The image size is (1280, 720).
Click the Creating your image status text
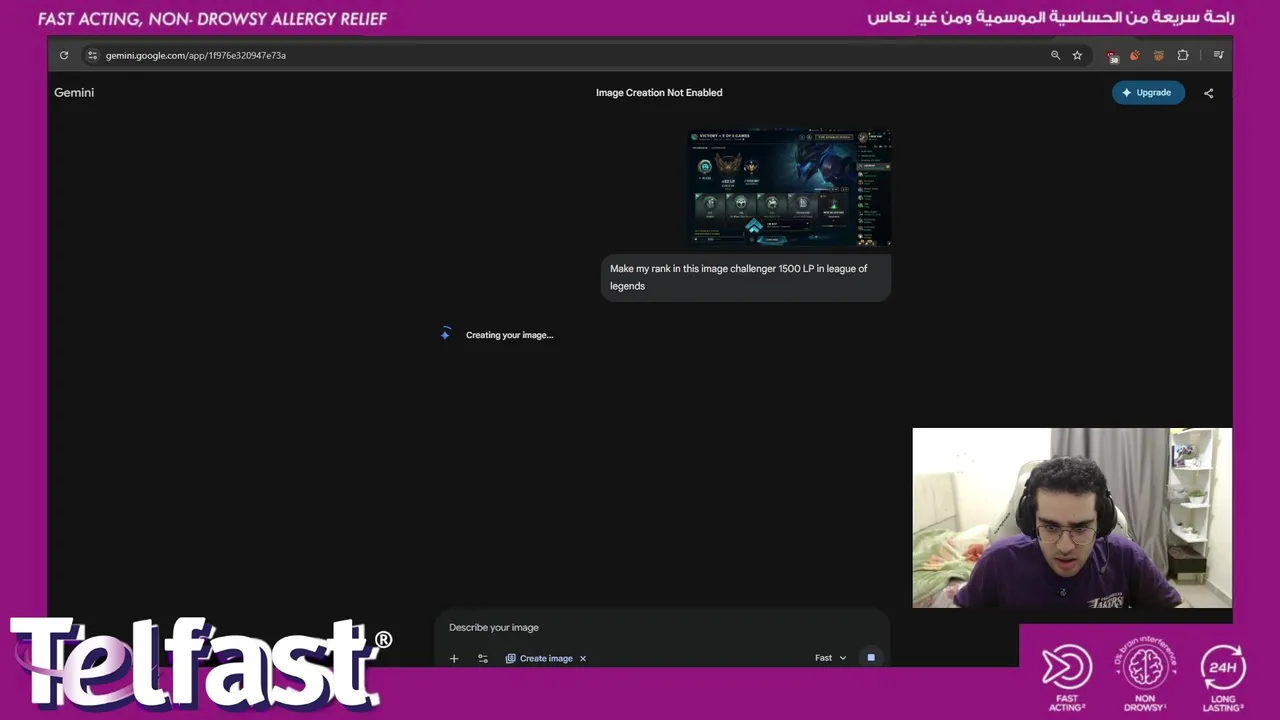pyautogui.click(x=509, y=335)
